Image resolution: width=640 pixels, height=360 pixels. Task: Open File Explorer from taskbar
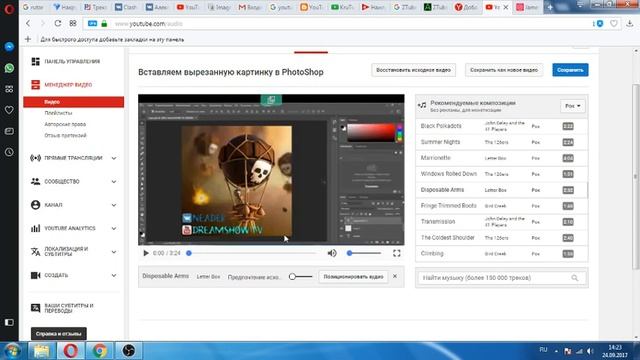[41, 351]
